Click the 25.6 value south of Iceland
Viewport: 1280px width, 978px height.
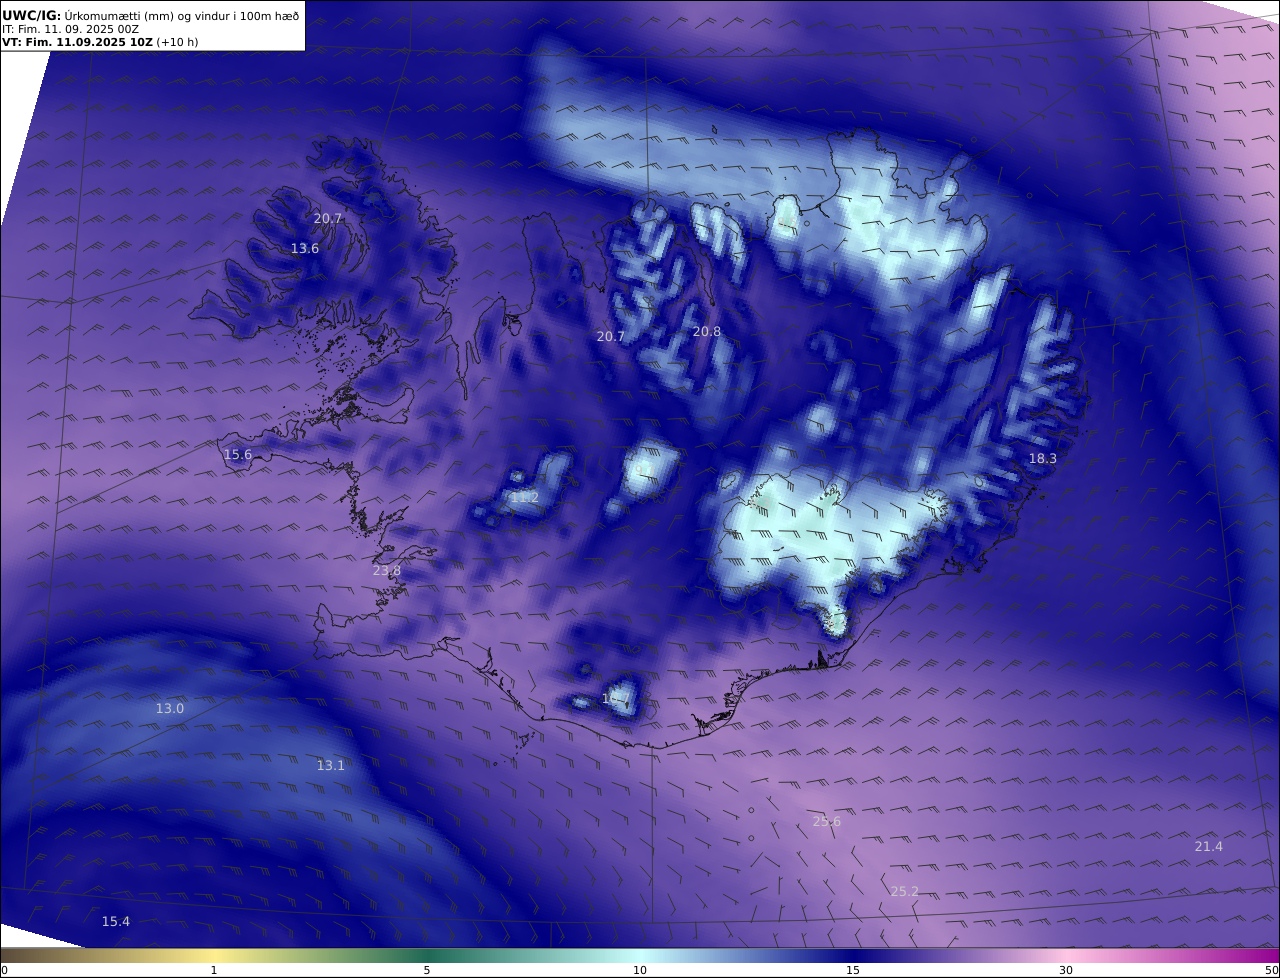(827, 822)
